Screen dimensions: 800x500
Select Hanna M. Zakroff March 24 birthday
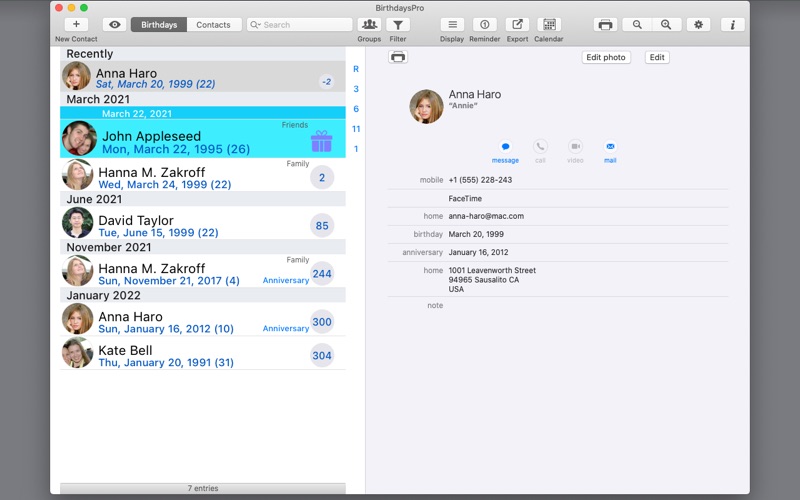point(203,175)
